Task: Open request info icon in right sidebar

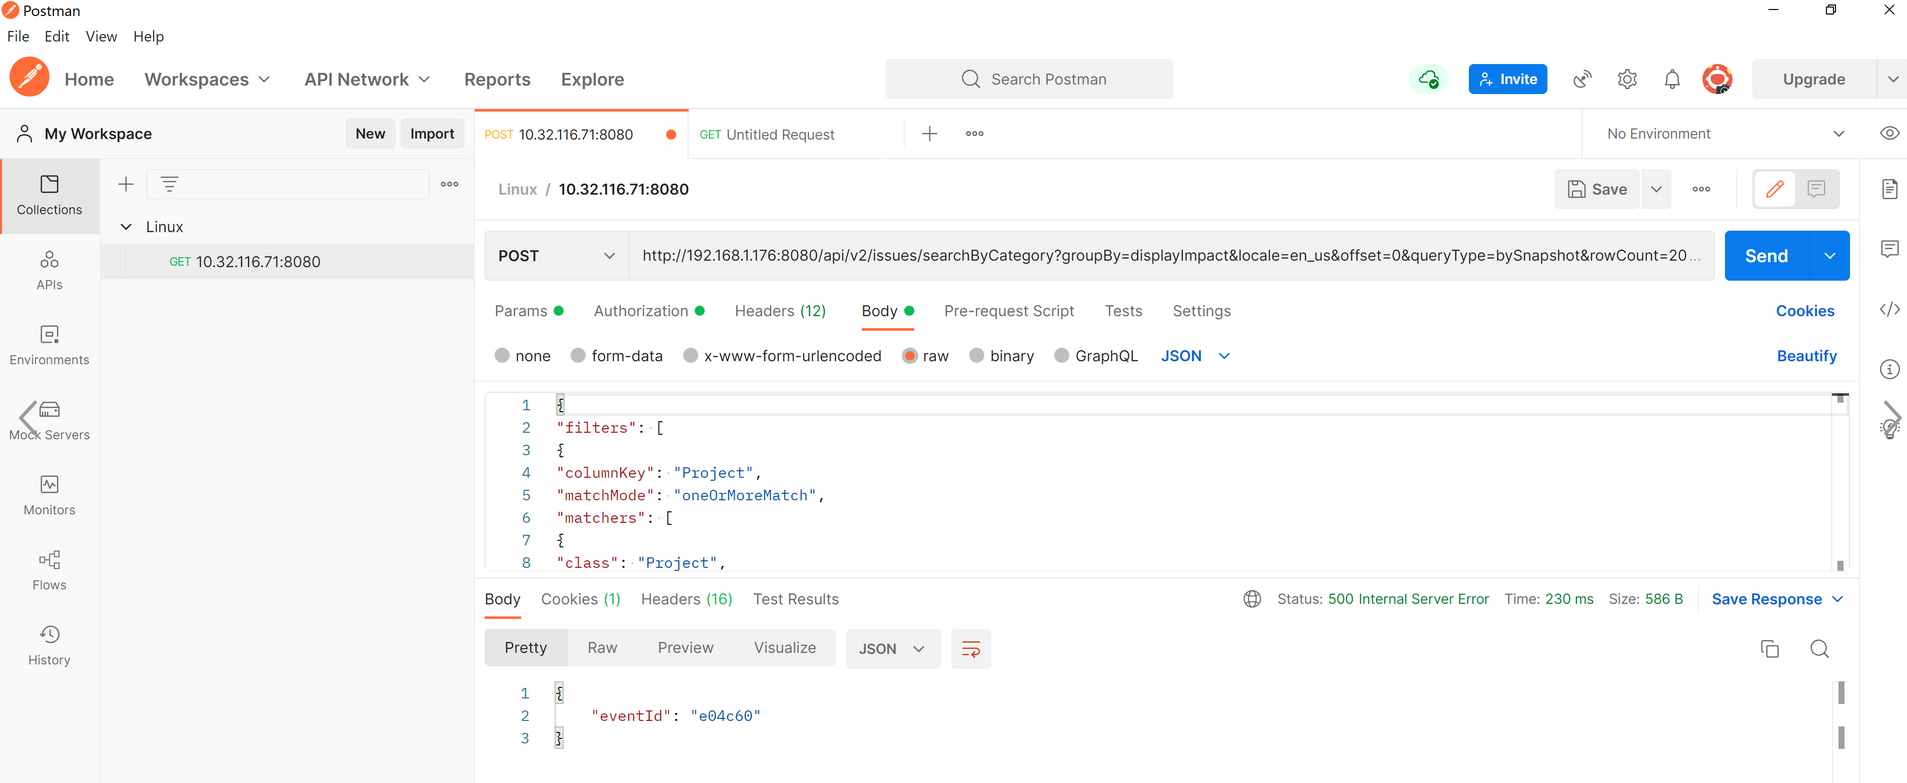Action: click(x=1889, y=369)
